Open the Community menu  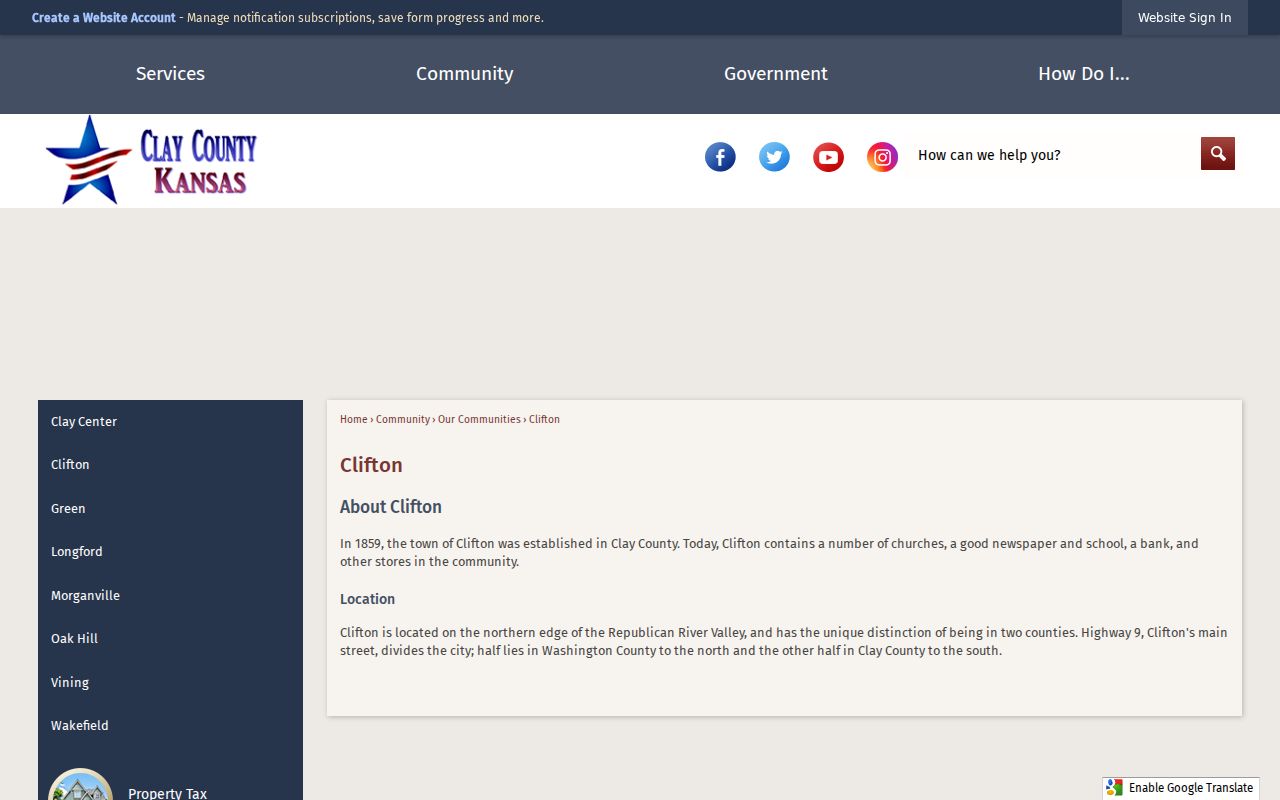point(465,74)
